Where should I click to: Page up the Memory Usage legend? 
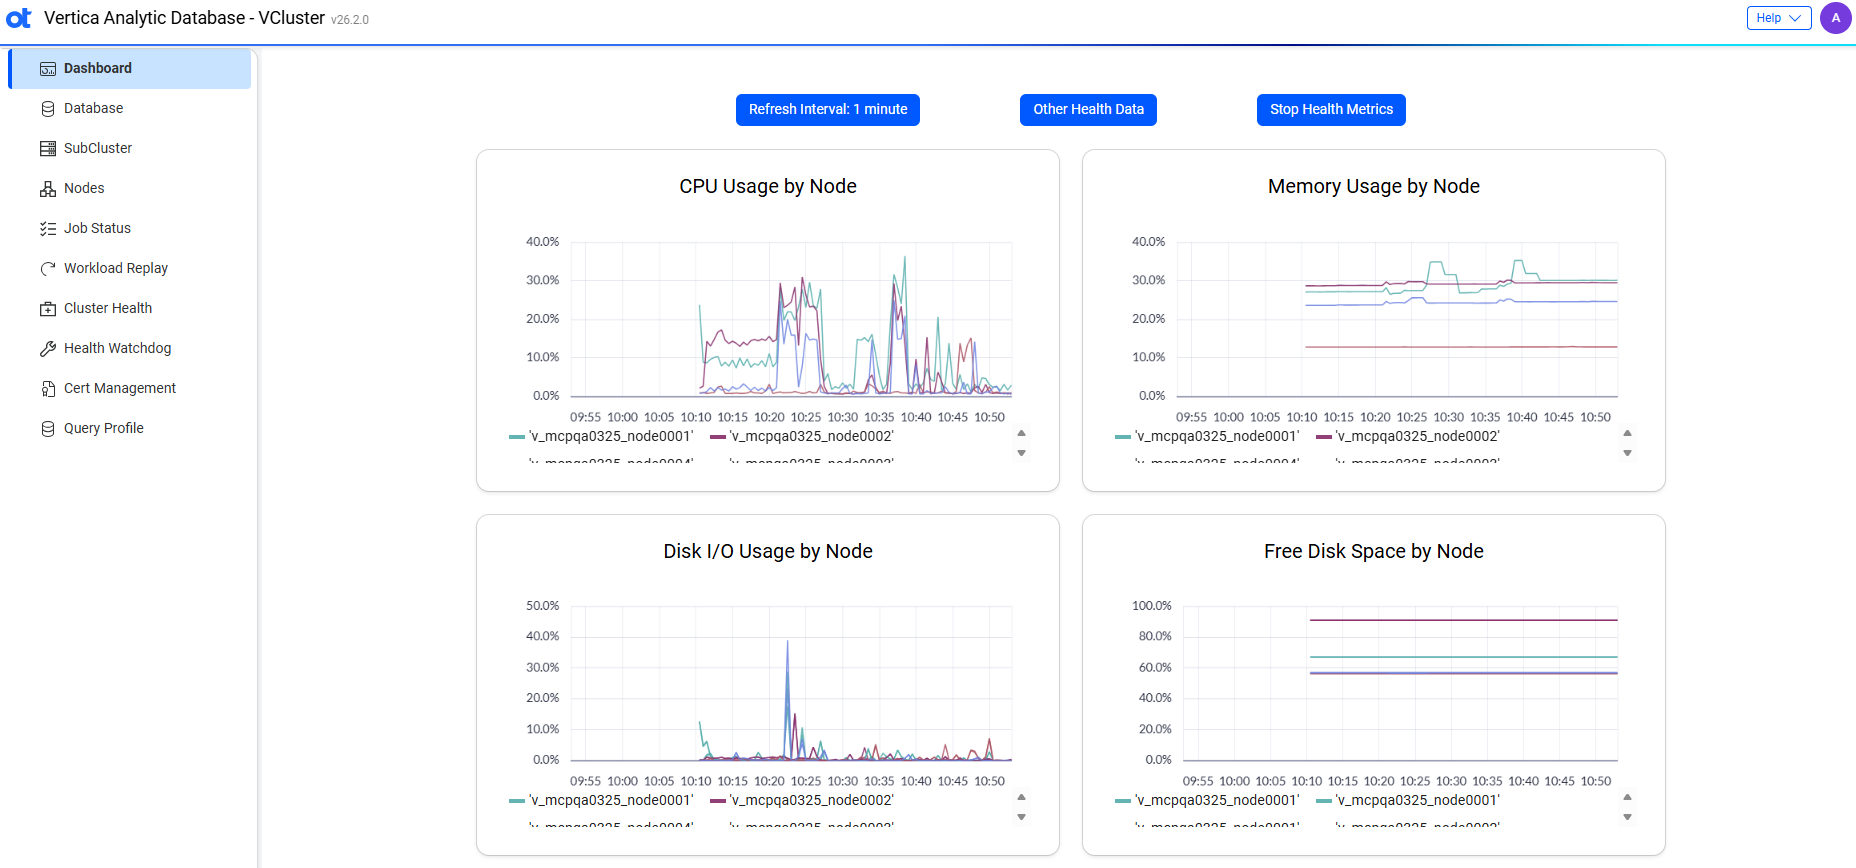pyautogui.click(x=1627, y=433)
